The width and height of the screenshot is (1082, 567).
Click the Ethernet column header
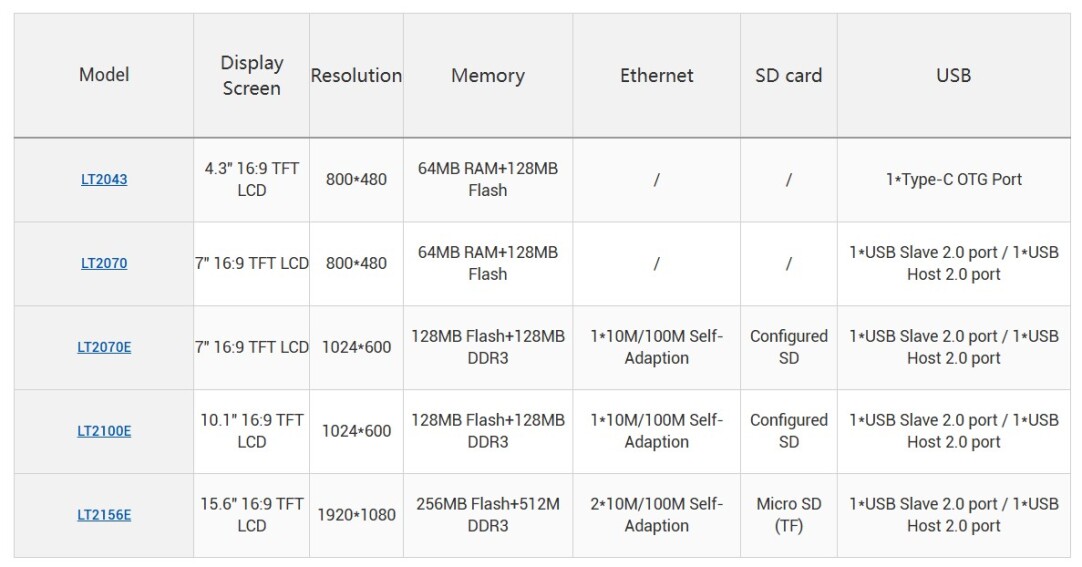click(x=657, y=75)
